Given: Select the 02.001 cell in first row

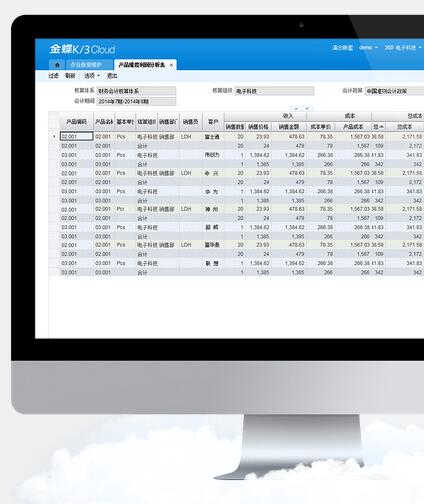Looking at the screenshot, I should 76,136.
